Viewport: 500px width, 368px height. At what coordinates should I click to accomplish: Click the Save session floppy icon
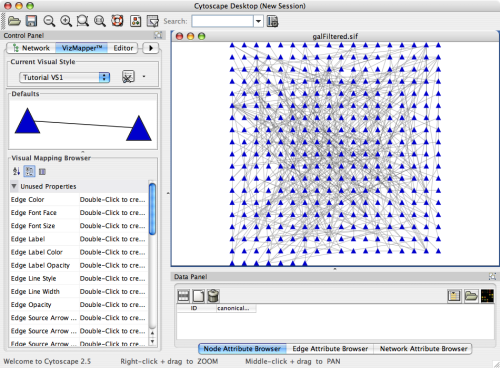pyautogui.click(x=31, y=21)
